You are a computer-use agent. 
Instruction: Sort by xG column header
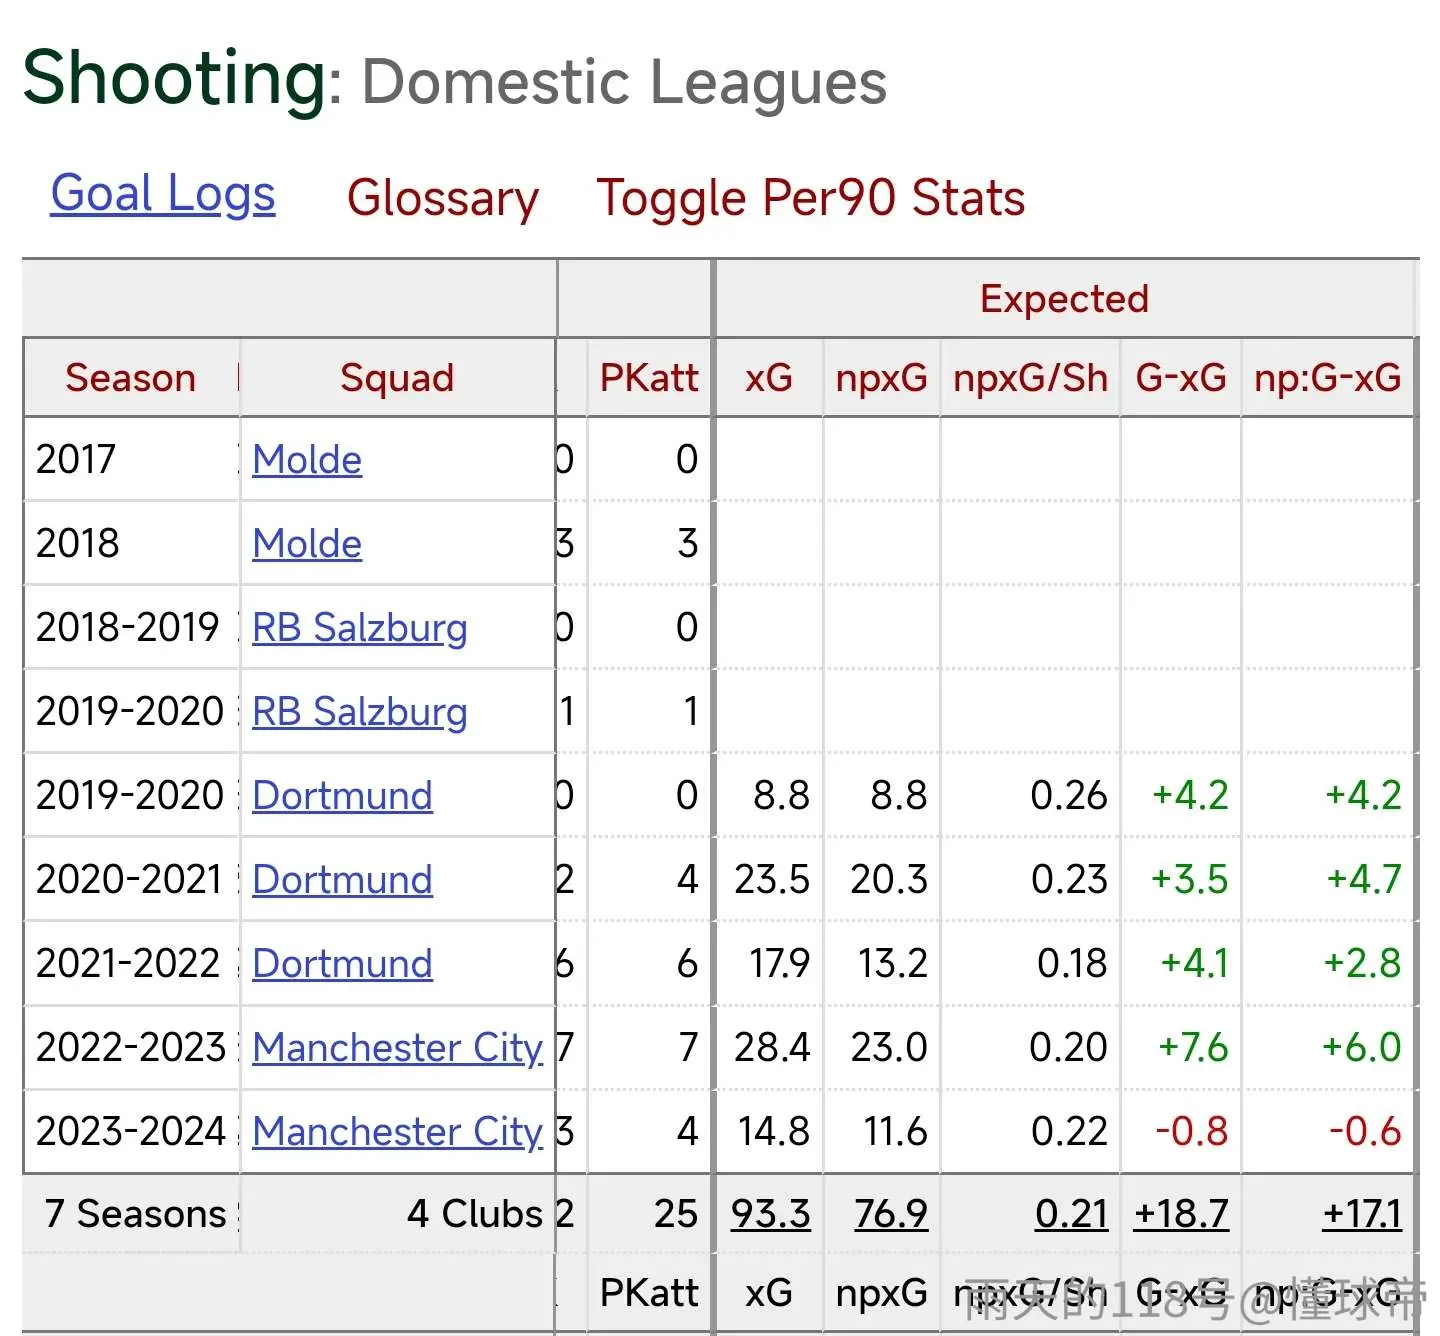(x=768, y=378)
